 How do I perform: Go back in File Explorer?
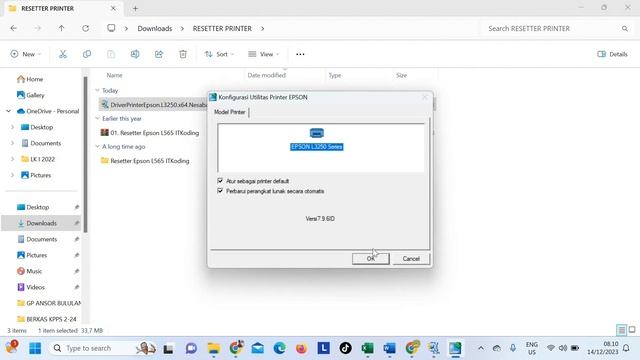(x=13, y=28)
